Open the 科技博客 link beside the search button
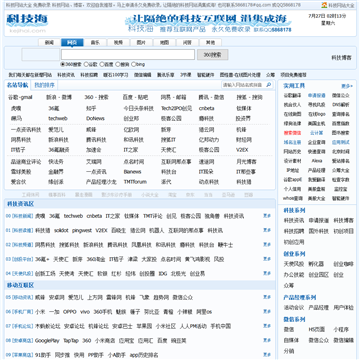Viewport: 360px width, 360px height. pos(341,58)
